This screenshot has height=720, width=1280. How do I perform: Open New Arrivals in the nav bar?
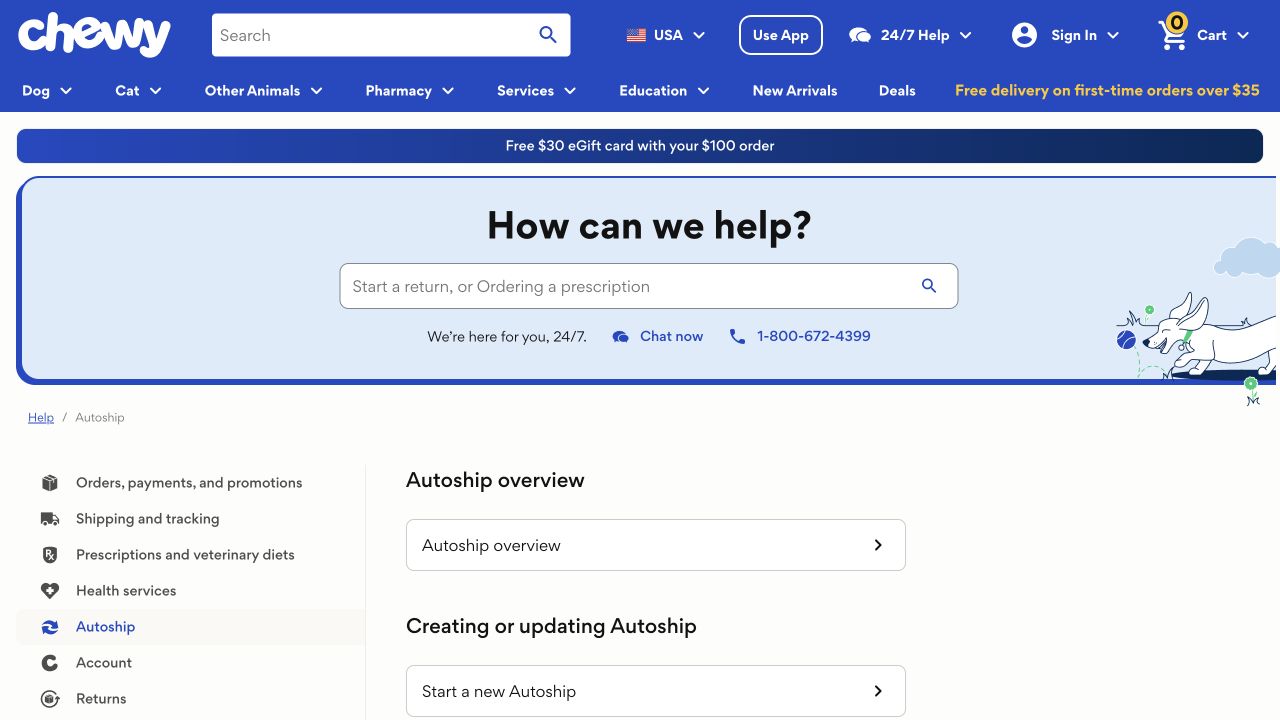pos(795,91)
